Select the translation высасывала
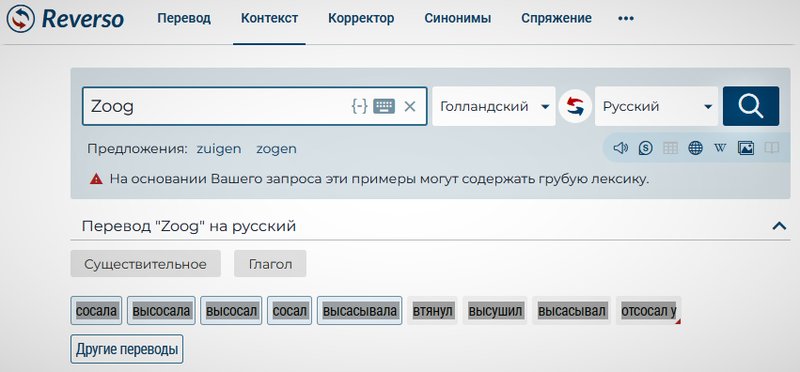 click(x=360, y=310)
